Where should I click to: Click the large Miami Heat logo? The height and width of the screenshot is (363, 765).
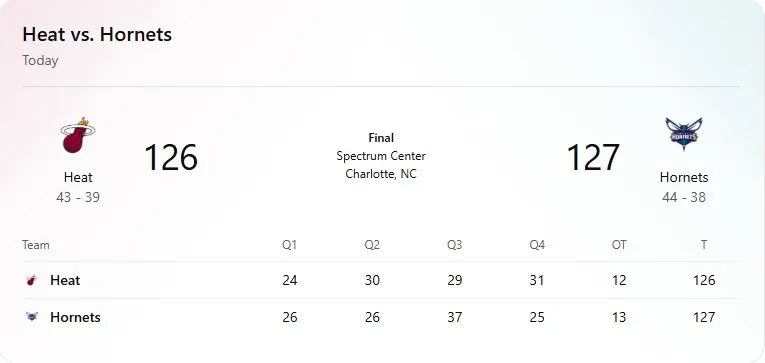point(78,135)
